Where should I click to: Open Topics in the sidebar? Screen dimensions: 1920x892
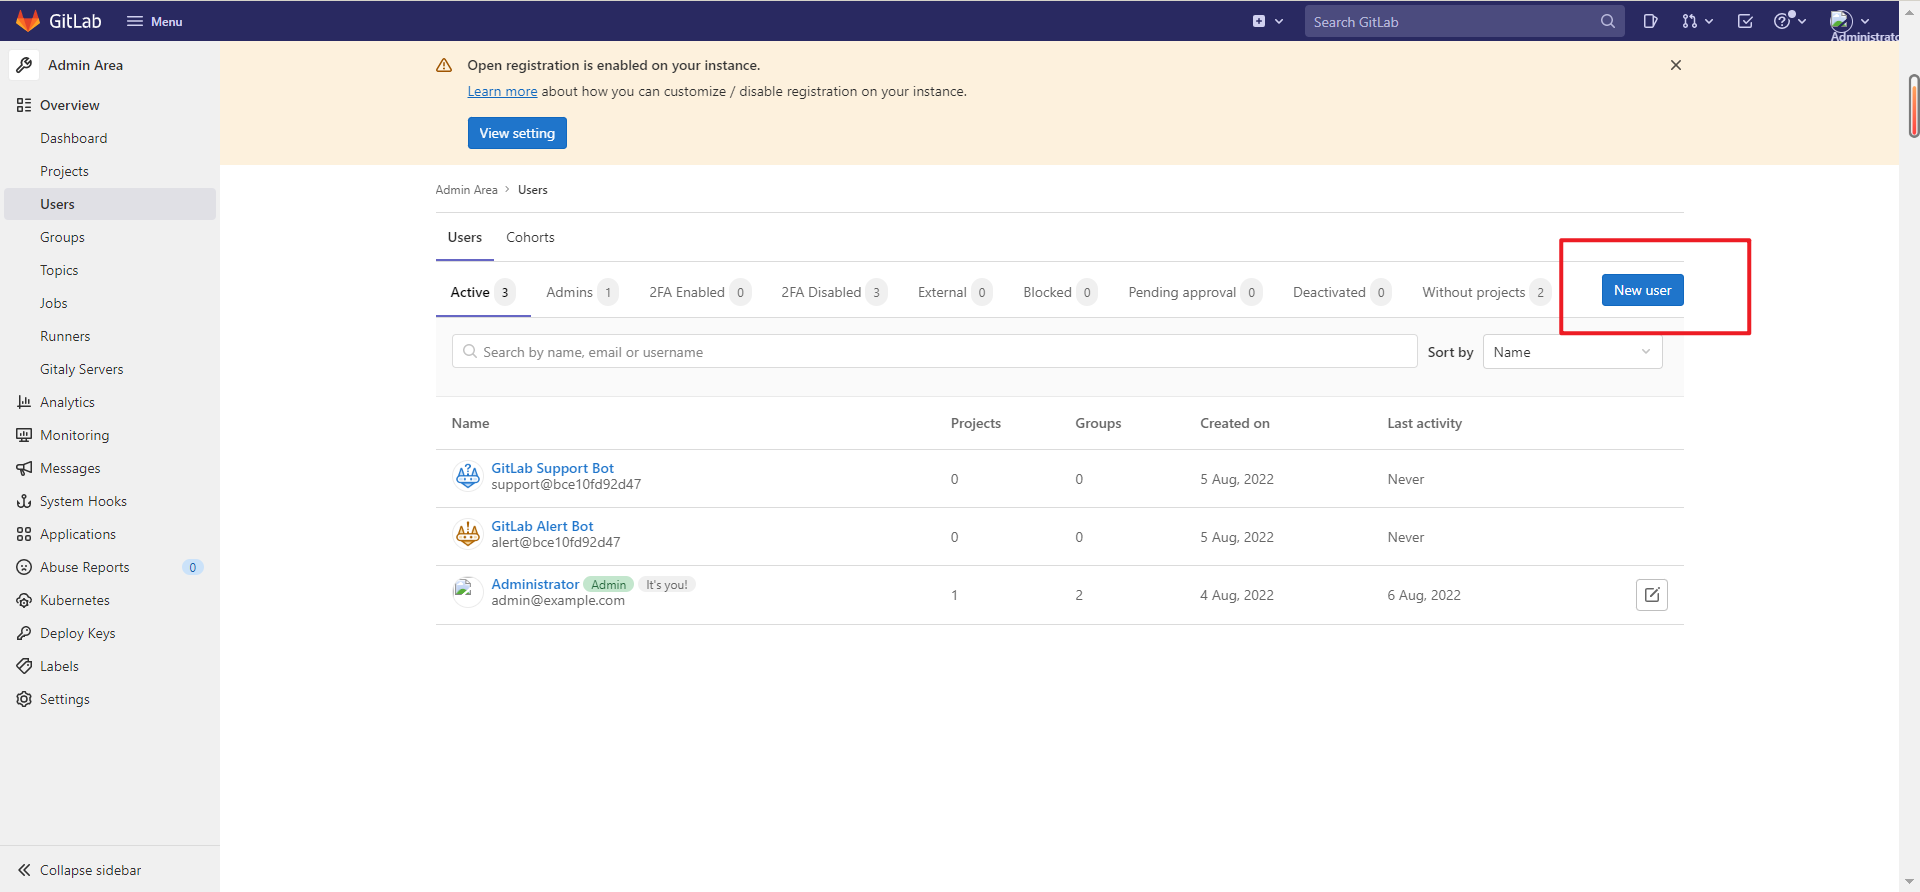(59, 270)
